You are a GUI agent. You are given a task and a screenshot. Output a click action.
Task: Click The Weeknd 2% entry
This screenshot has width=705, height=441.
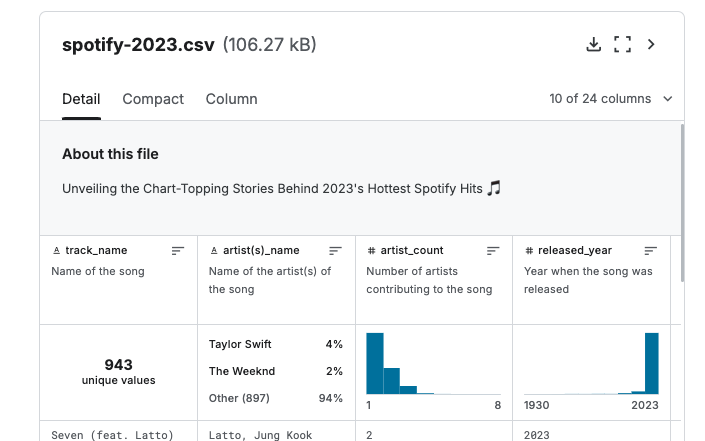276,371
